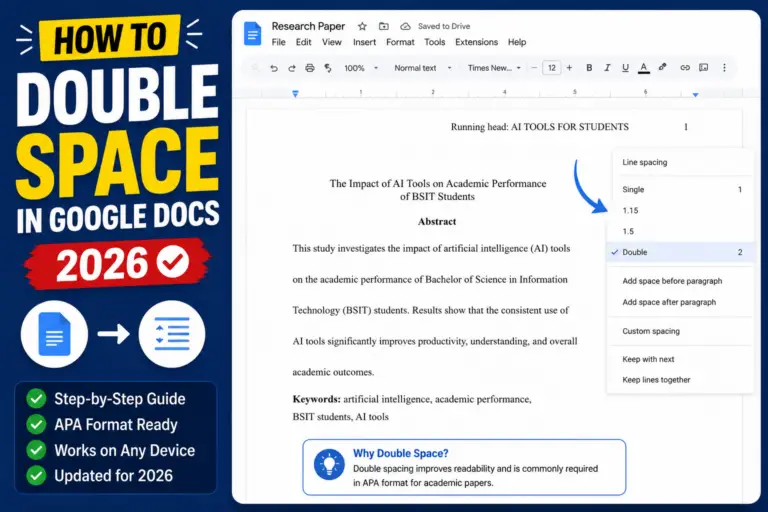Toggle Bold formatting
The height and width of the screenshot is (512, 768).
(x=589, y=68)
